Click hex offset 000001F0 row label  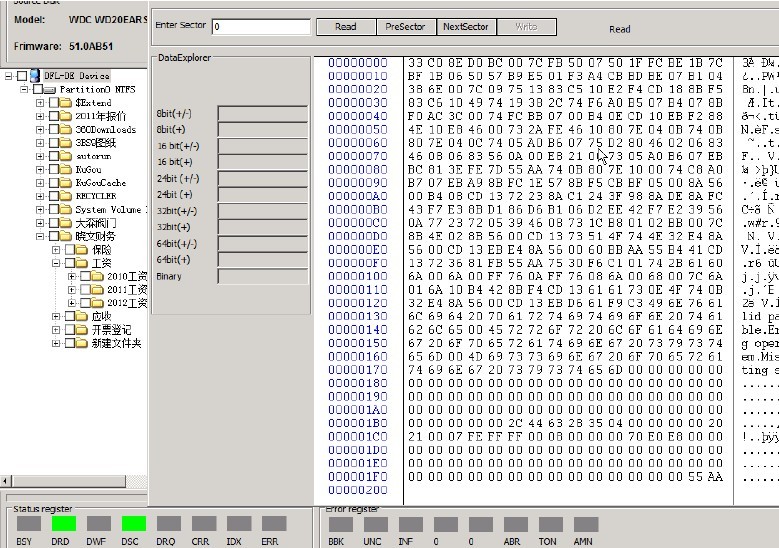[x=358, y=477]
